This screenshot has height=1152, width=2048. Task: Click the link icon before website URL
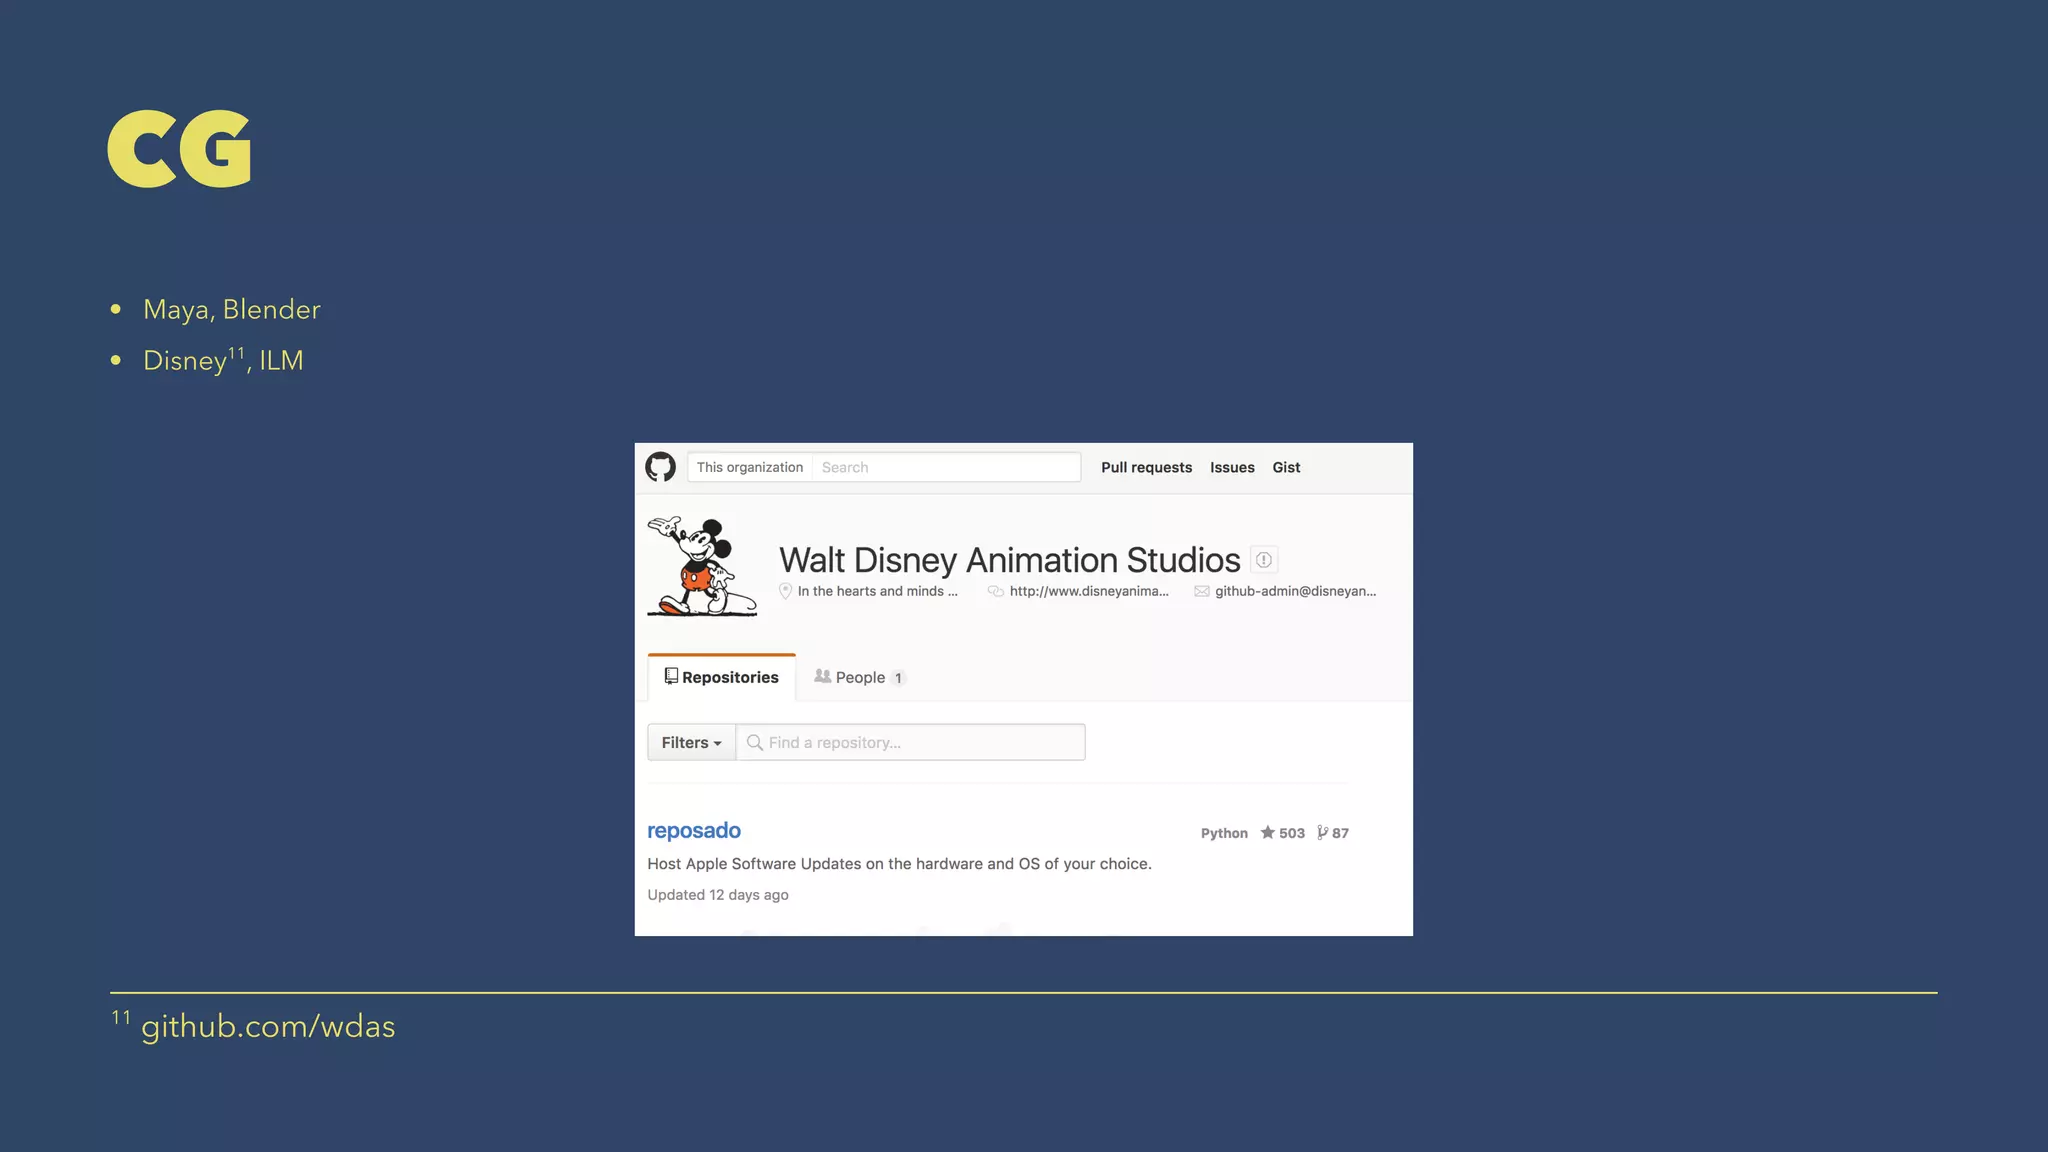click(x=996, y=591)
